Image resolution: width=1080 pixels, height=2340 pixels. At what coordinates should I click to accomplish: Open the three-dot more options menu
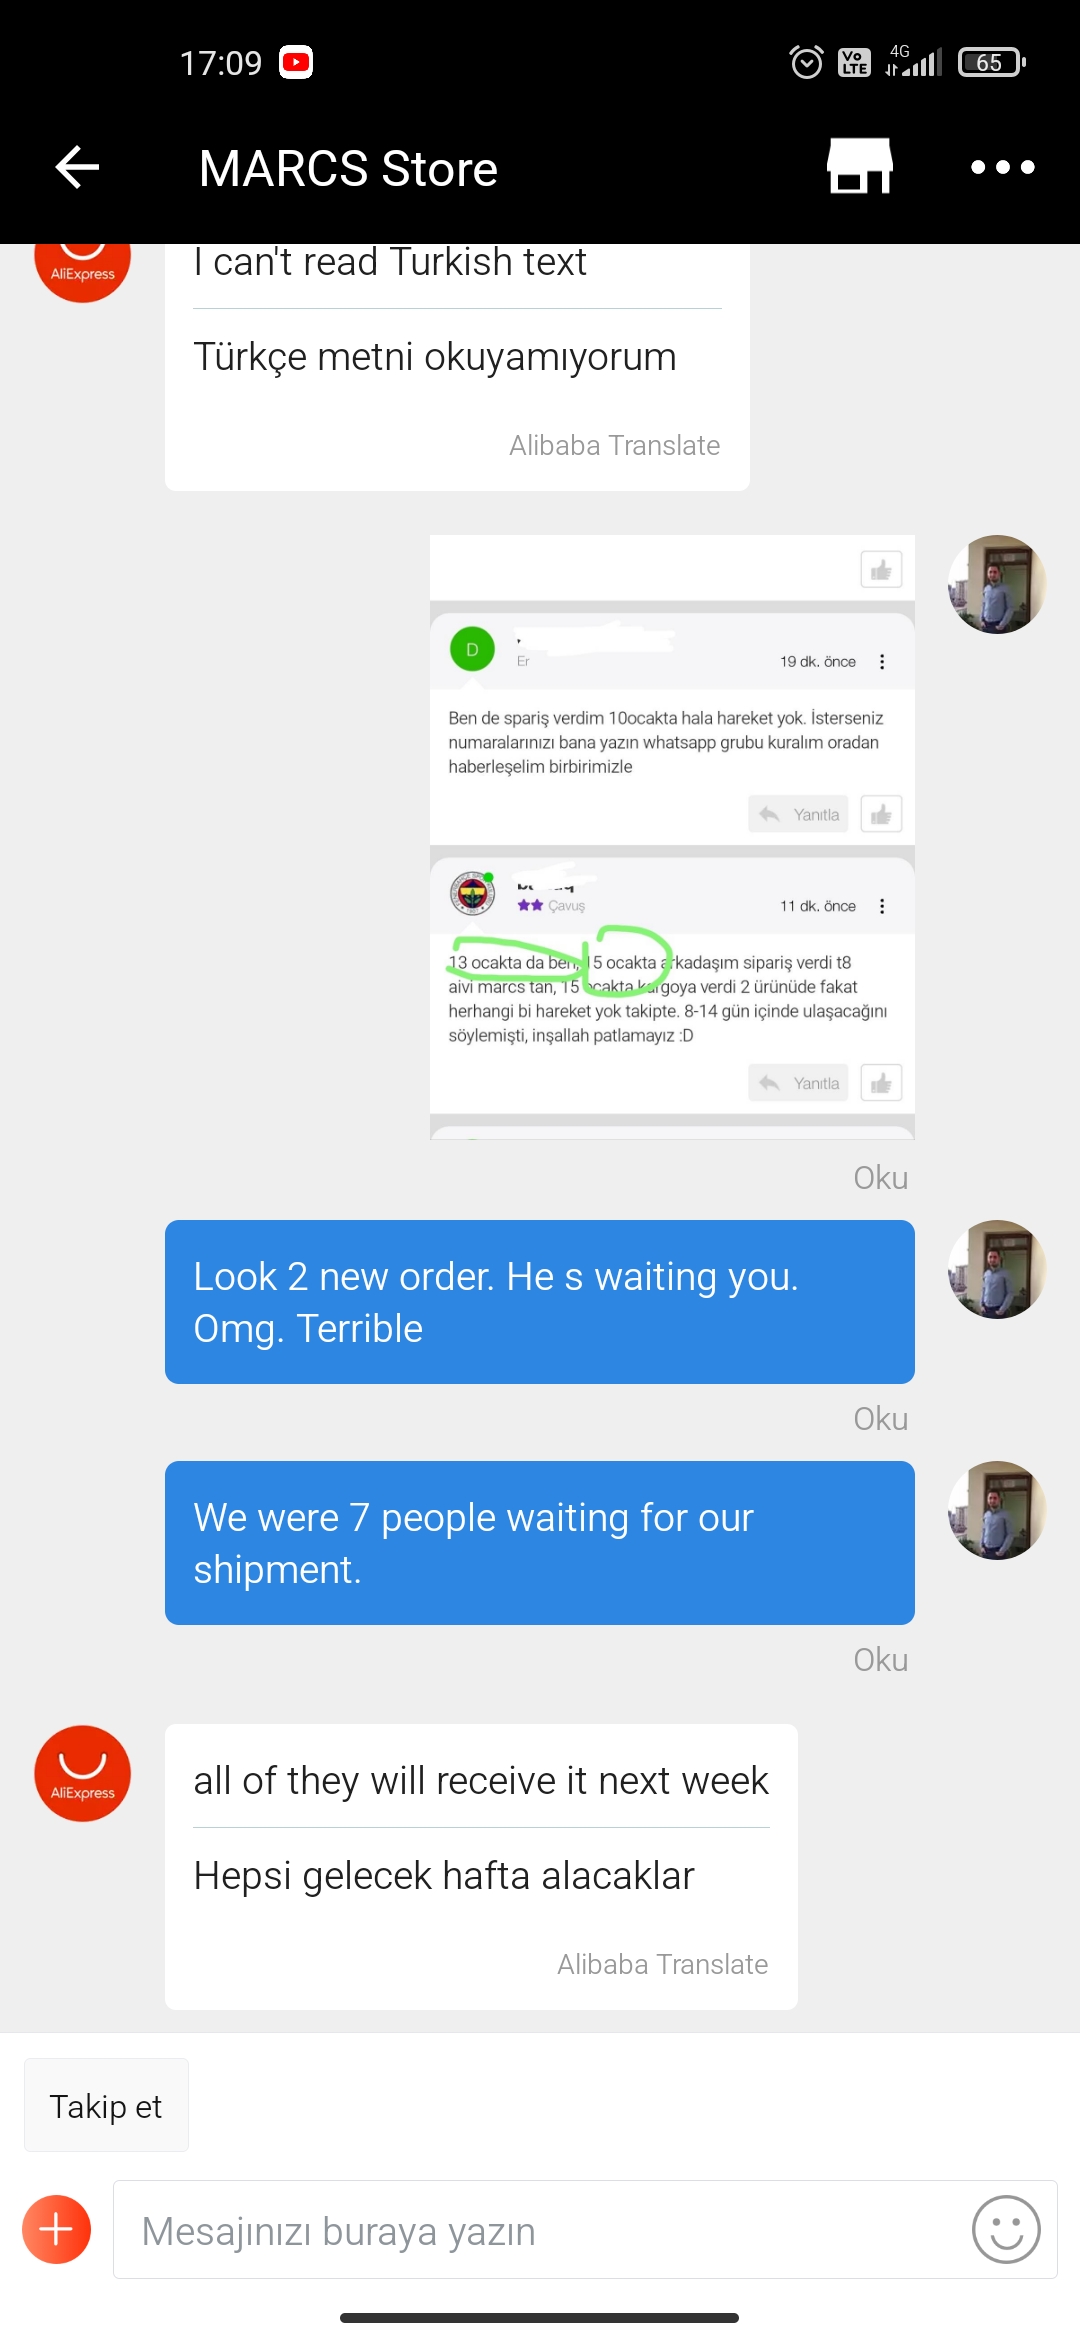tap(1003, 167)
